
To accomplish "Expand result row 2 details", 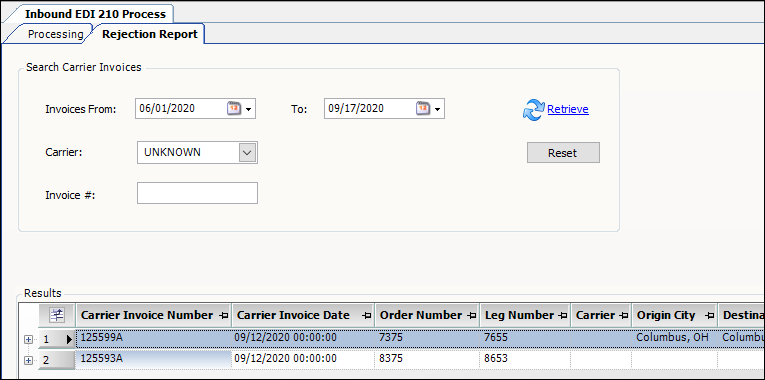I will 28,360.
